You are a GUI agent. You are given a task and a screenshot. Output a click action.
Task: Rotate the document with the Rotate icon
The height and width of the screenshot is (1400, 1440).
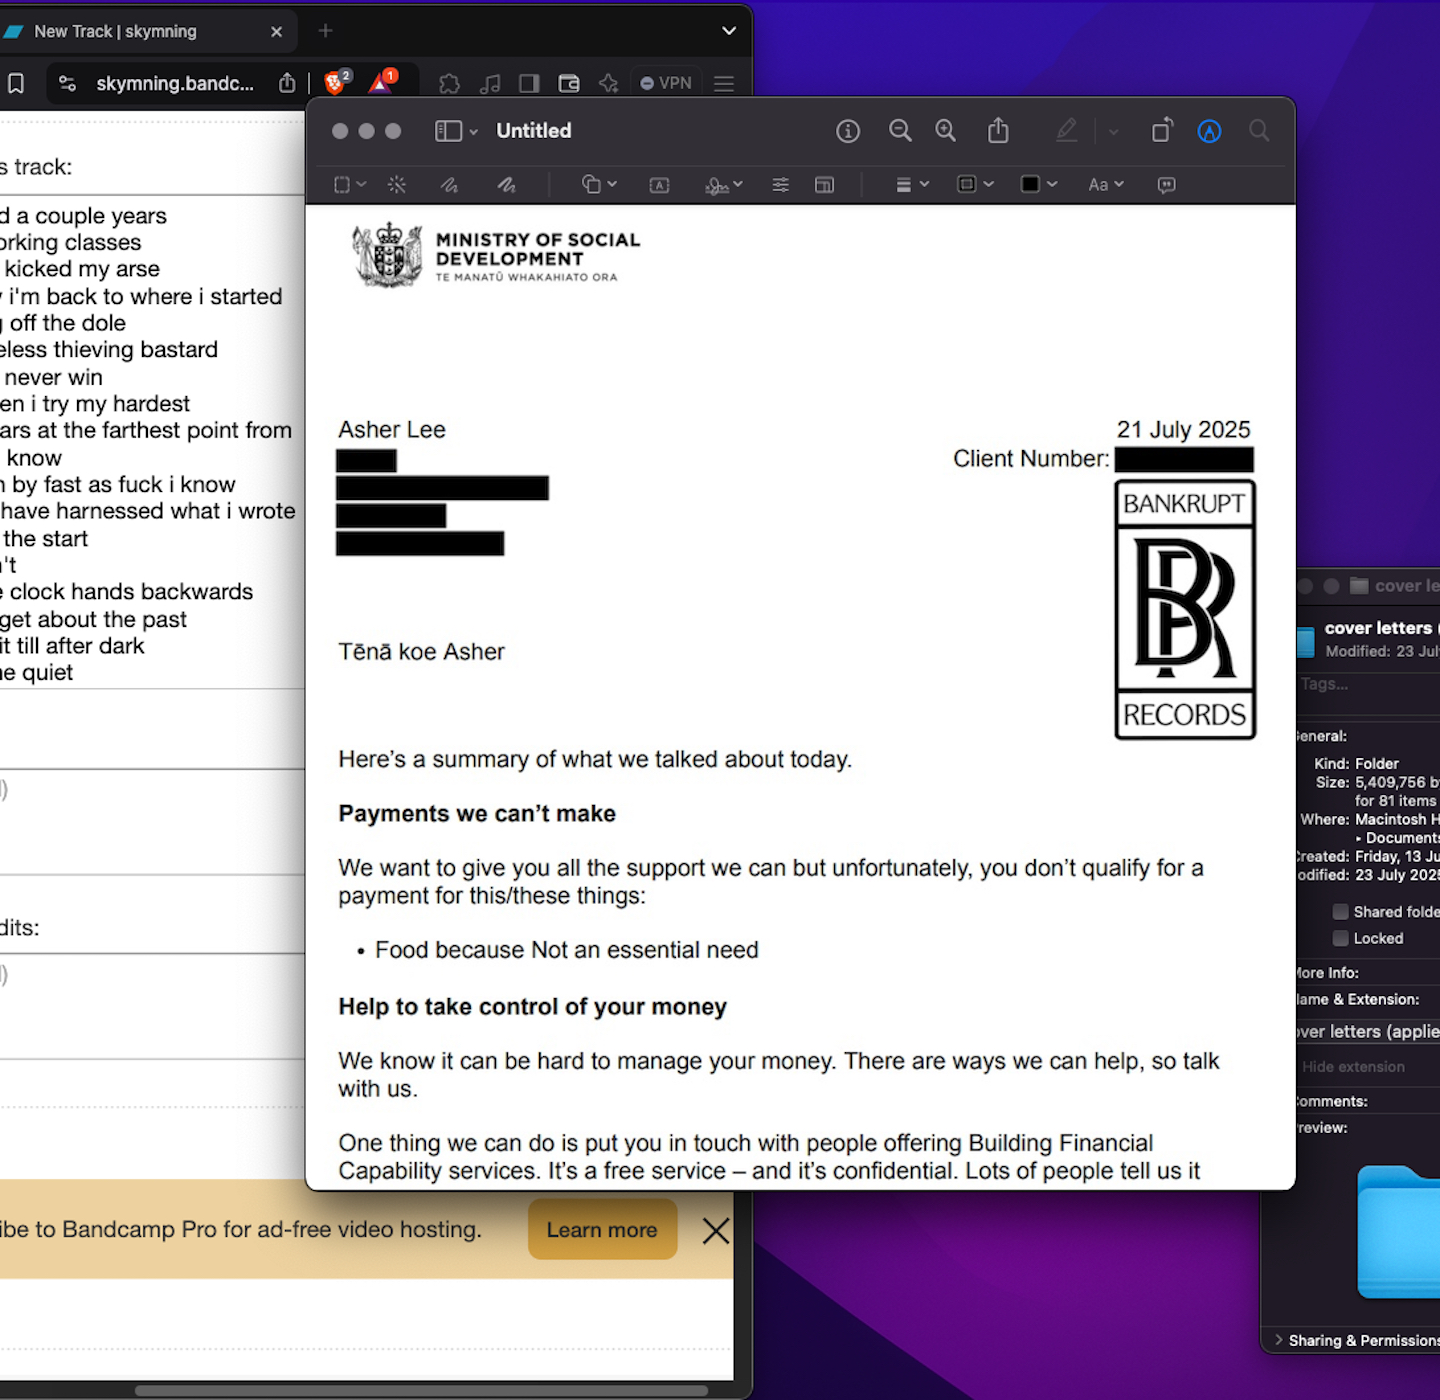coord(1162,131)
